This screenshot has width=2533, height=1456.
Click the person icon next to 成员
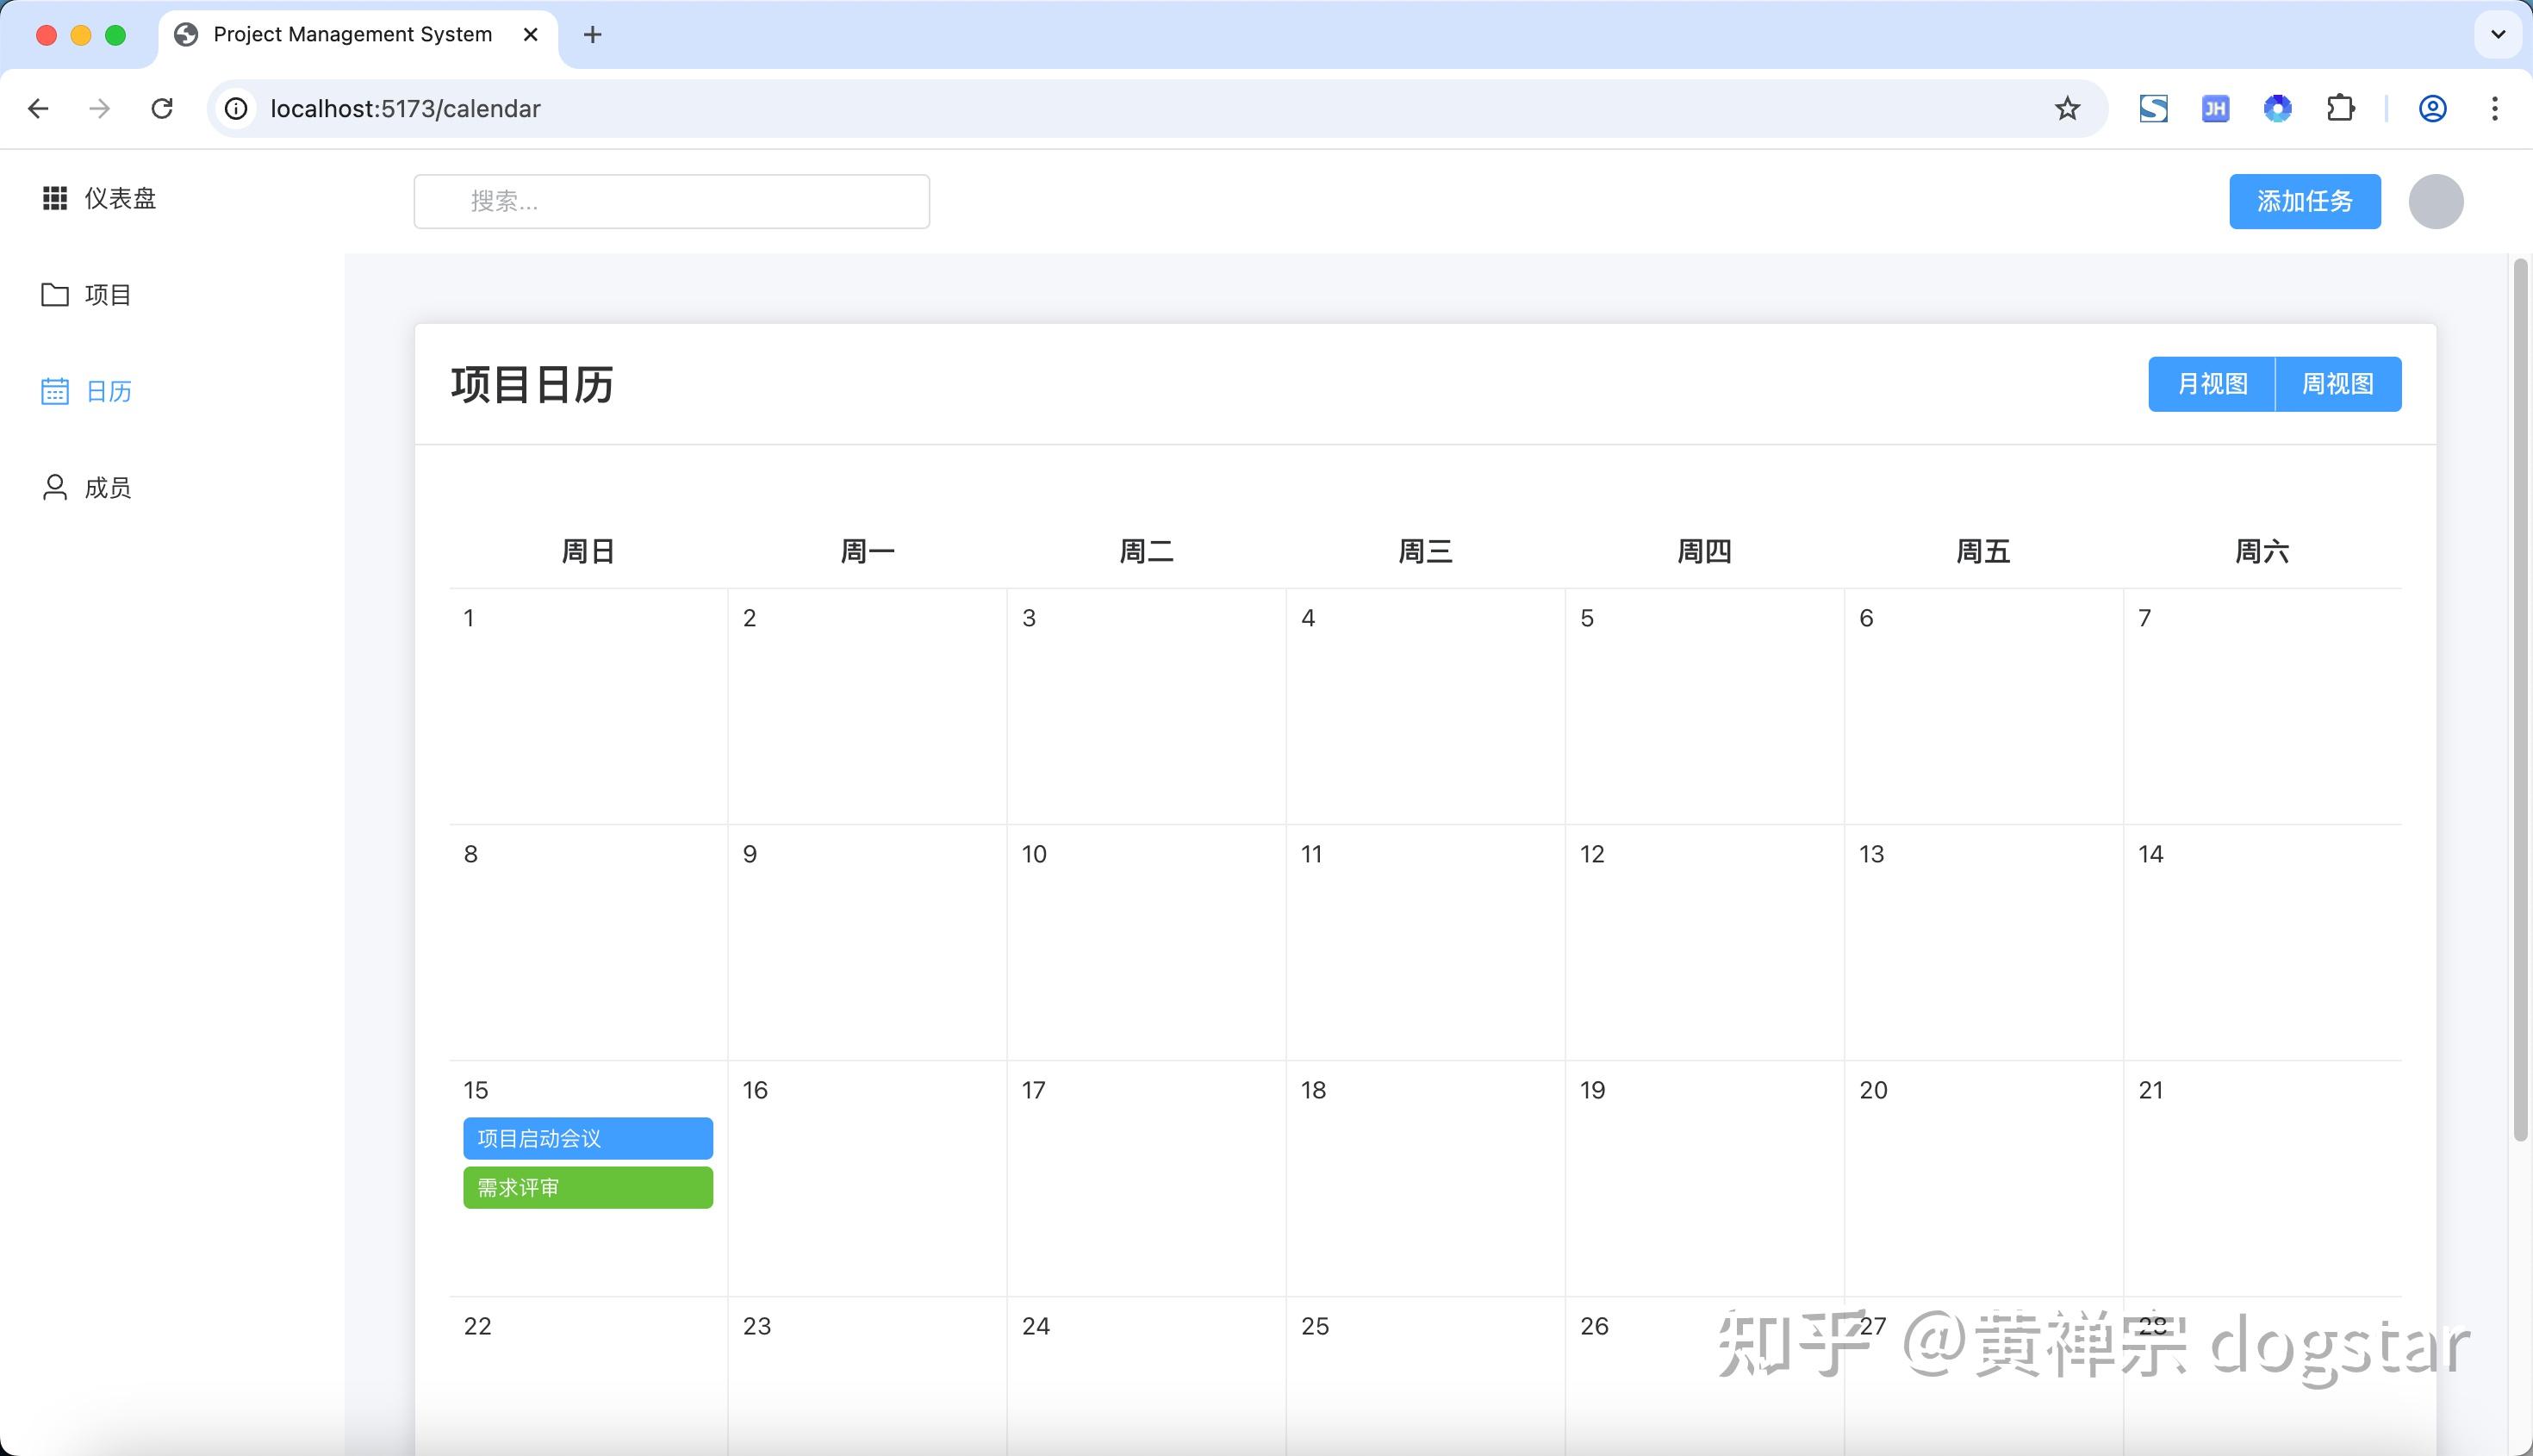click(54, 487)
